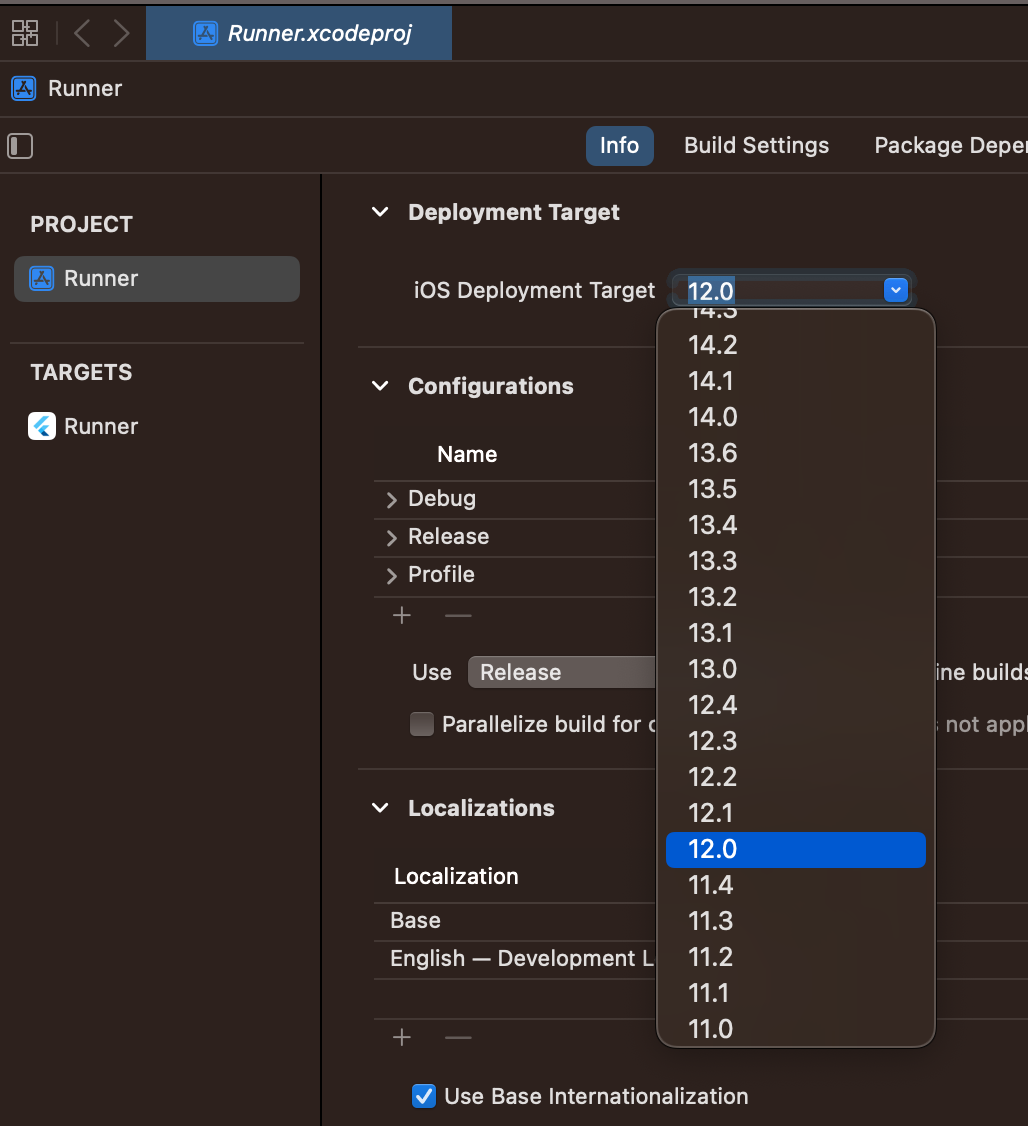Choose 13.4 from the version list
Image resolution: width=1028 pixels, height=1126 pixels.
tap(795, 525)
